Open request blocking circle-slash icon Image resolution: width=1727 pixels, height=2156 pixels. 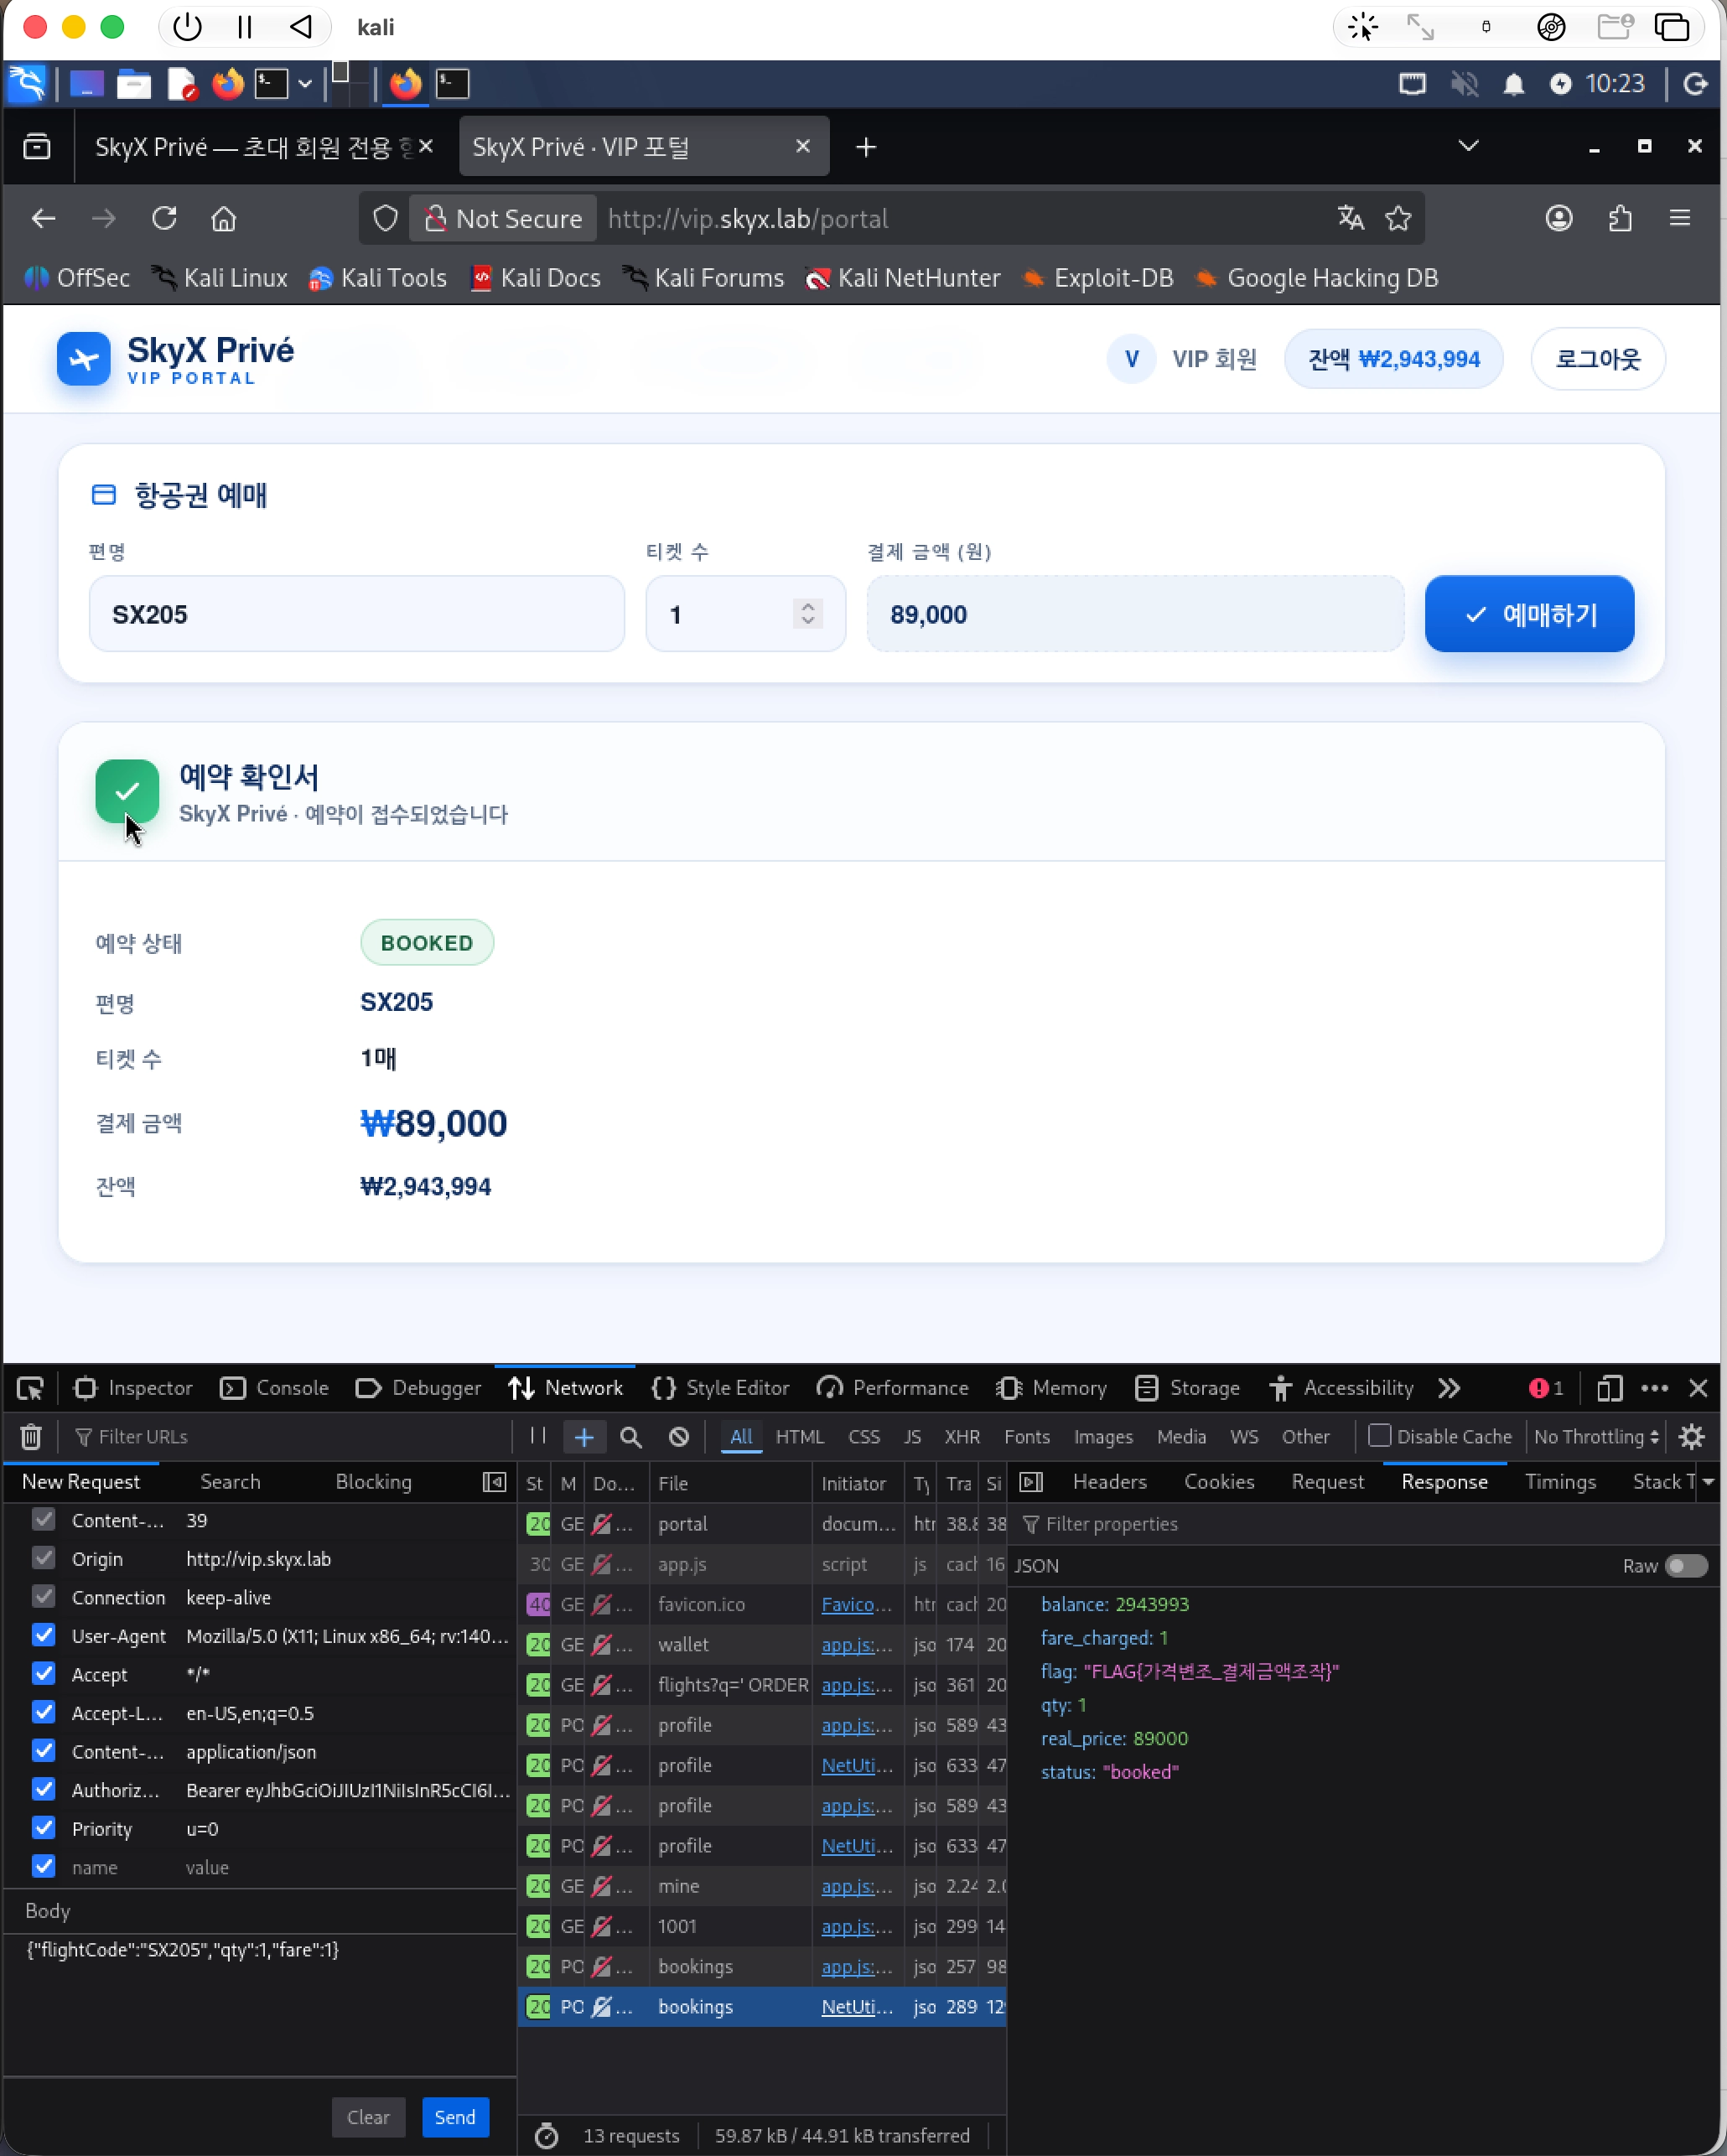pos(679,1437)
